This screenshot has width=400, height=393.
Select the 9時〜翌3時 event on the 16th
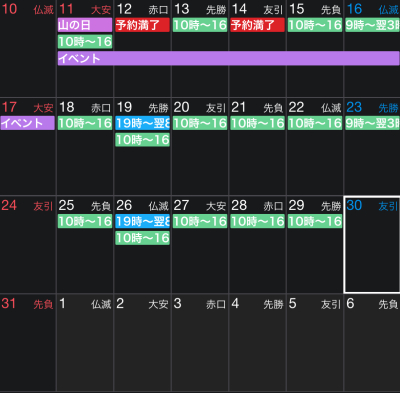[x=372, y=25]
